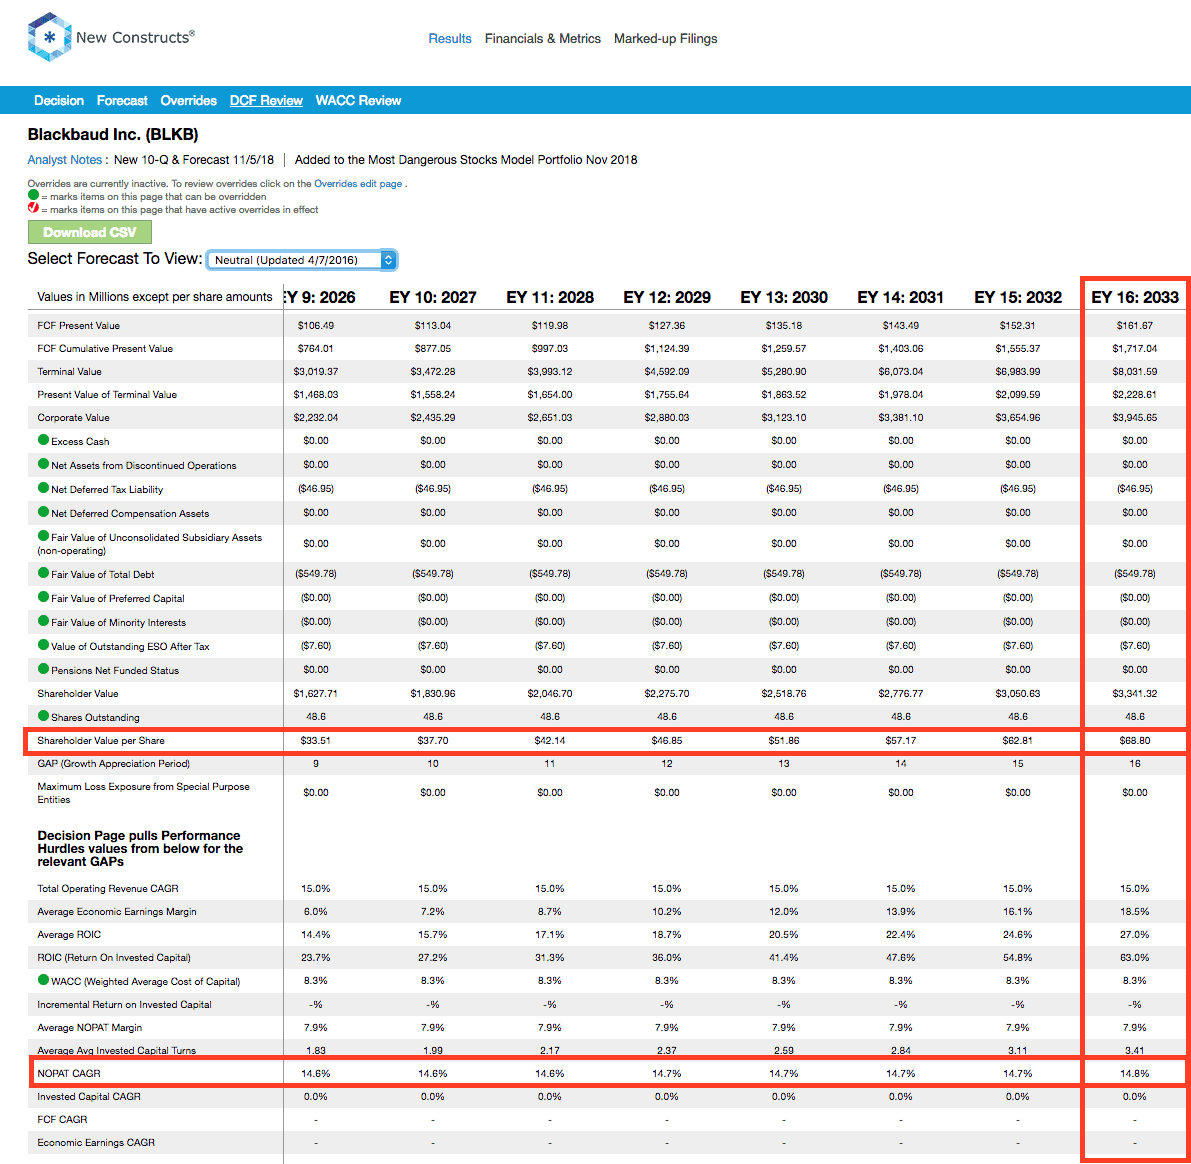Screen dimensions: 1191x1164
Task: Switch to the Decision subtab
Action: pos(58,100)
